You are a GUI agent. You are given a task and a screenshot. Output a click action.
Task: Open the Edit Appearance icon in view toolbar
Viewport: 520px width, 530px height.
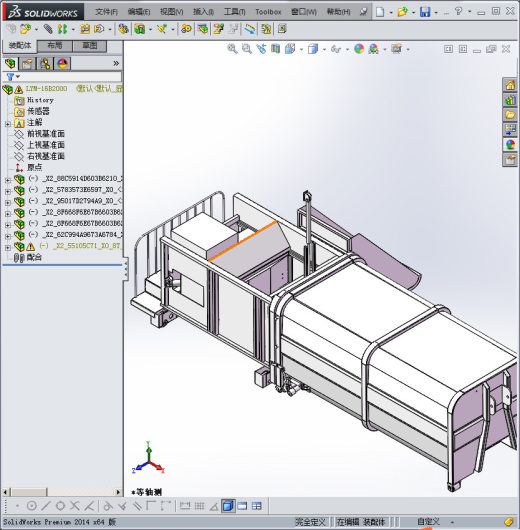point(359,49)
